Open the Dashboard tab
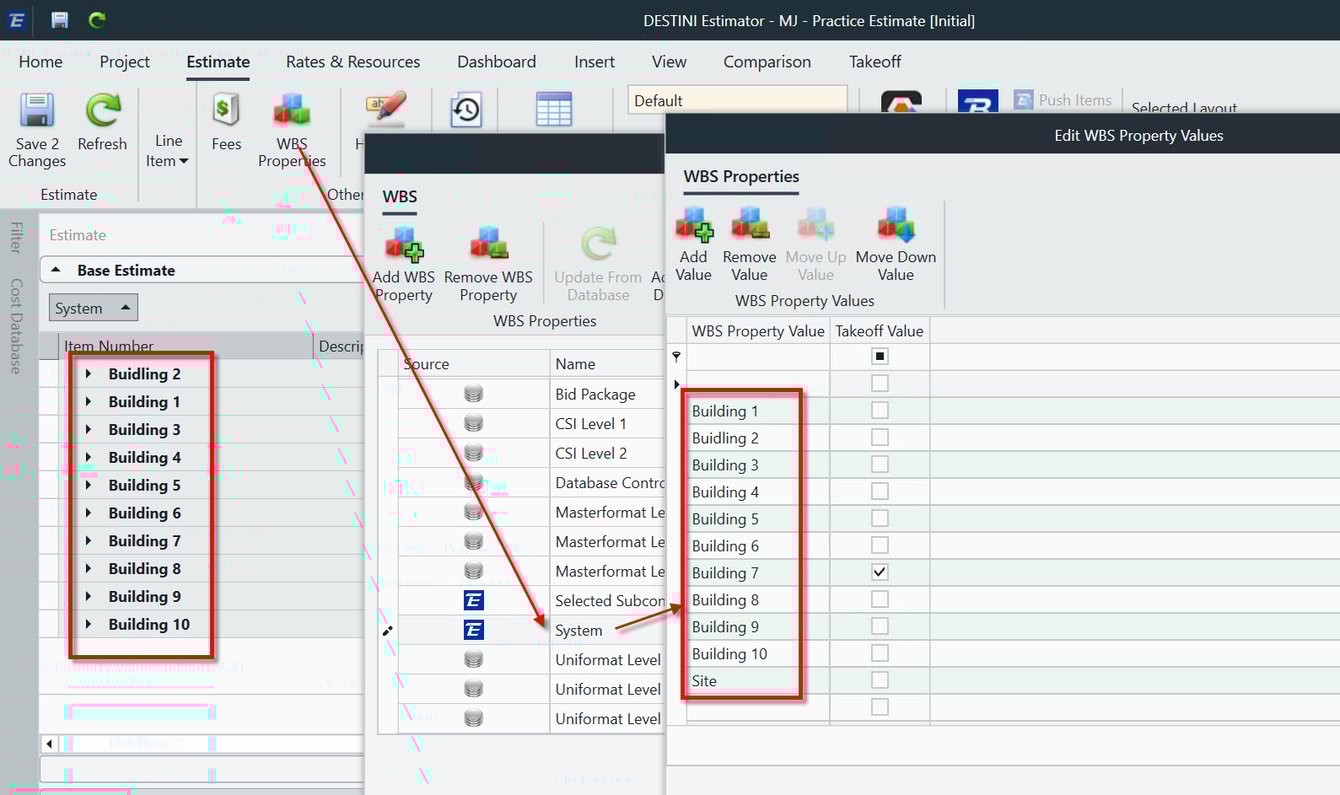The height and width of the screenshot is (795, 1340). [496, 61]
